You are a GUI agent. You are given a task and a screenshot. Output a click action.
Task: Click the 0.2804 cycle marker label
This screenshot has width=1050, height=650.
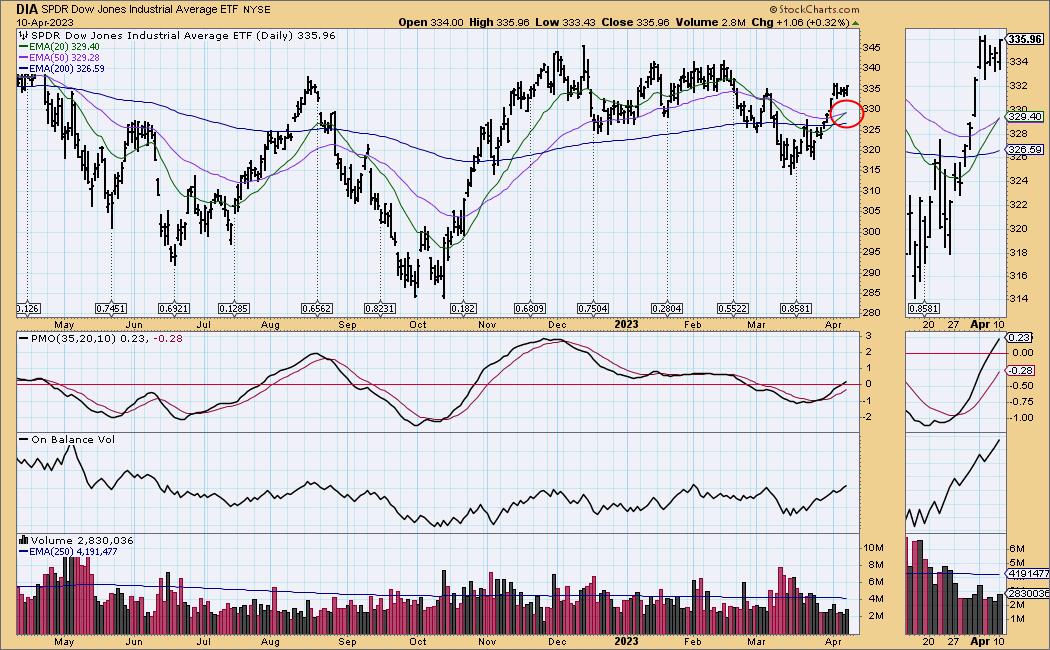click(x=667, y=309)
